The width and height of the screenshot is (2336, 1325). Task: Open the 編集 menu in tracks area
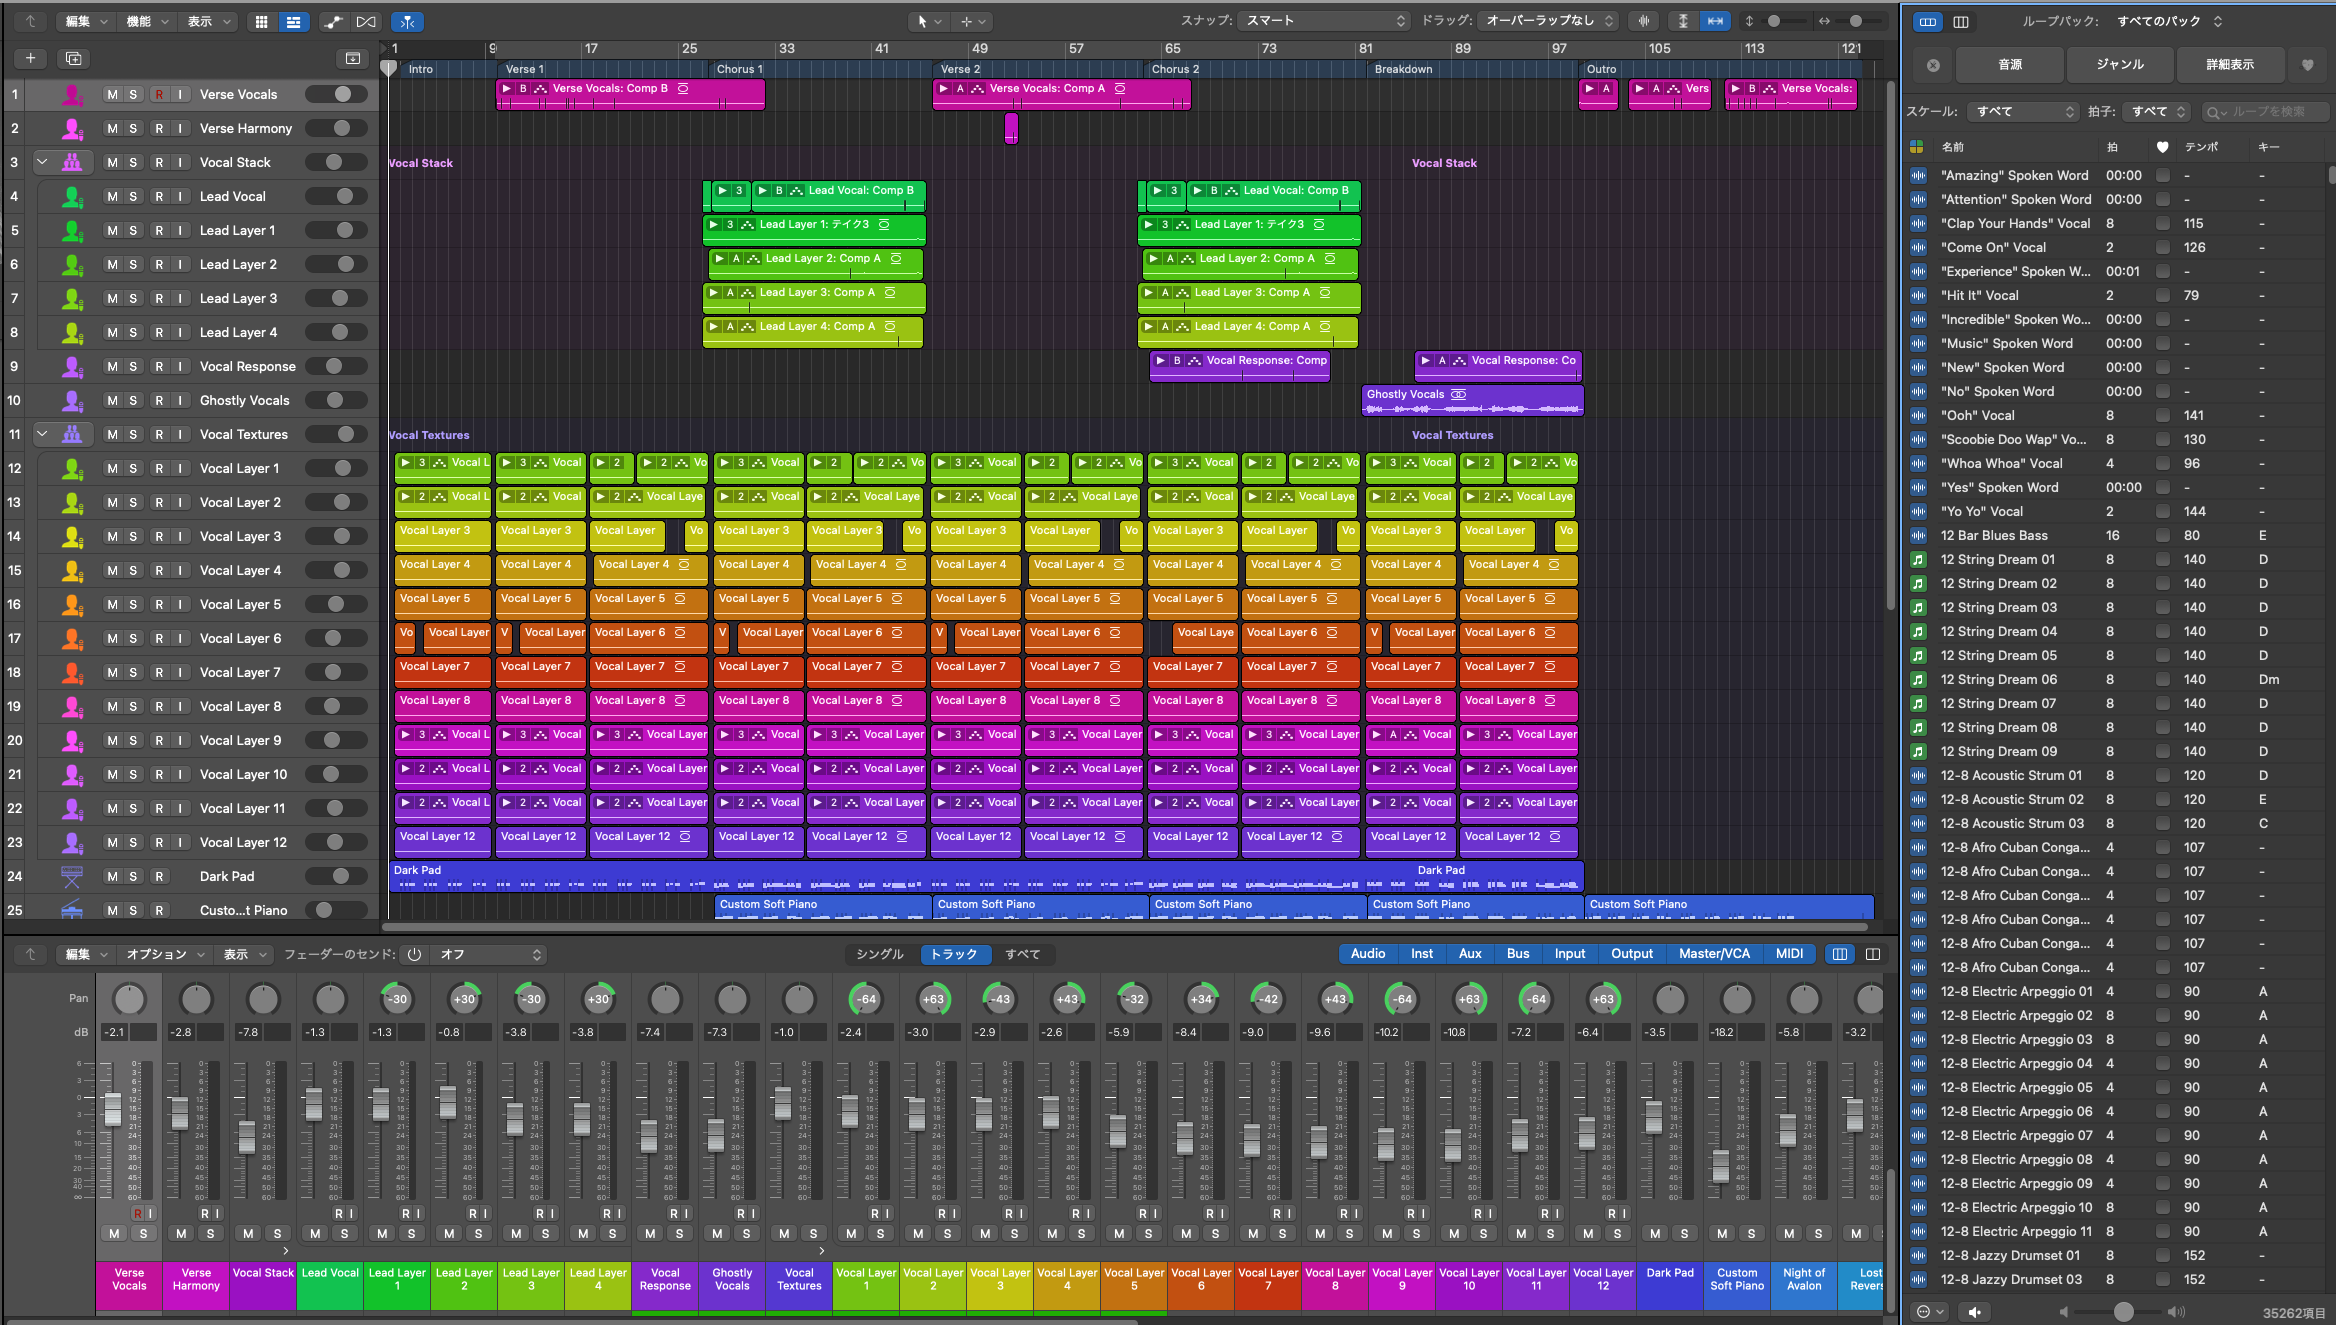pyautogui.click(x=77, y=20)
